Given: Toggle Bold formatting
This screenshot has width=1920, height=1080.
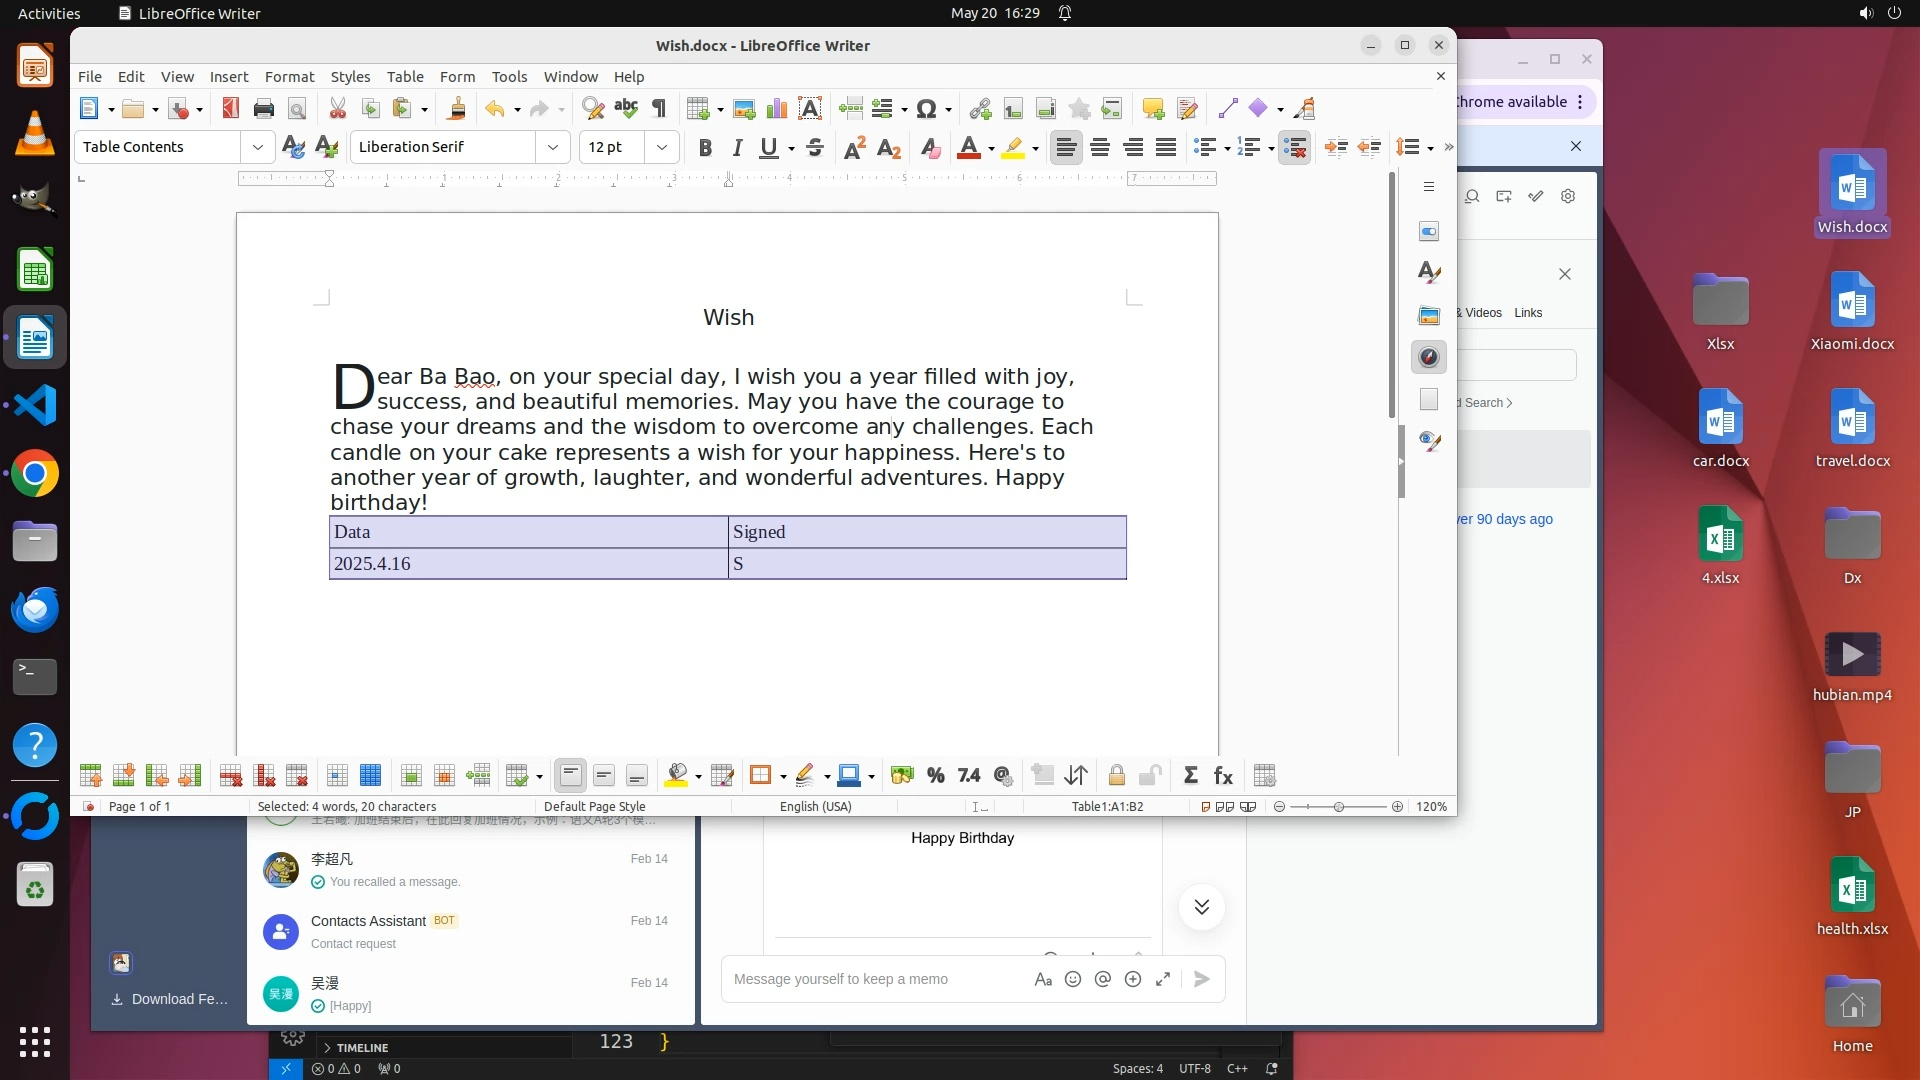Looking at the screenshot, I should click(705, 148).
